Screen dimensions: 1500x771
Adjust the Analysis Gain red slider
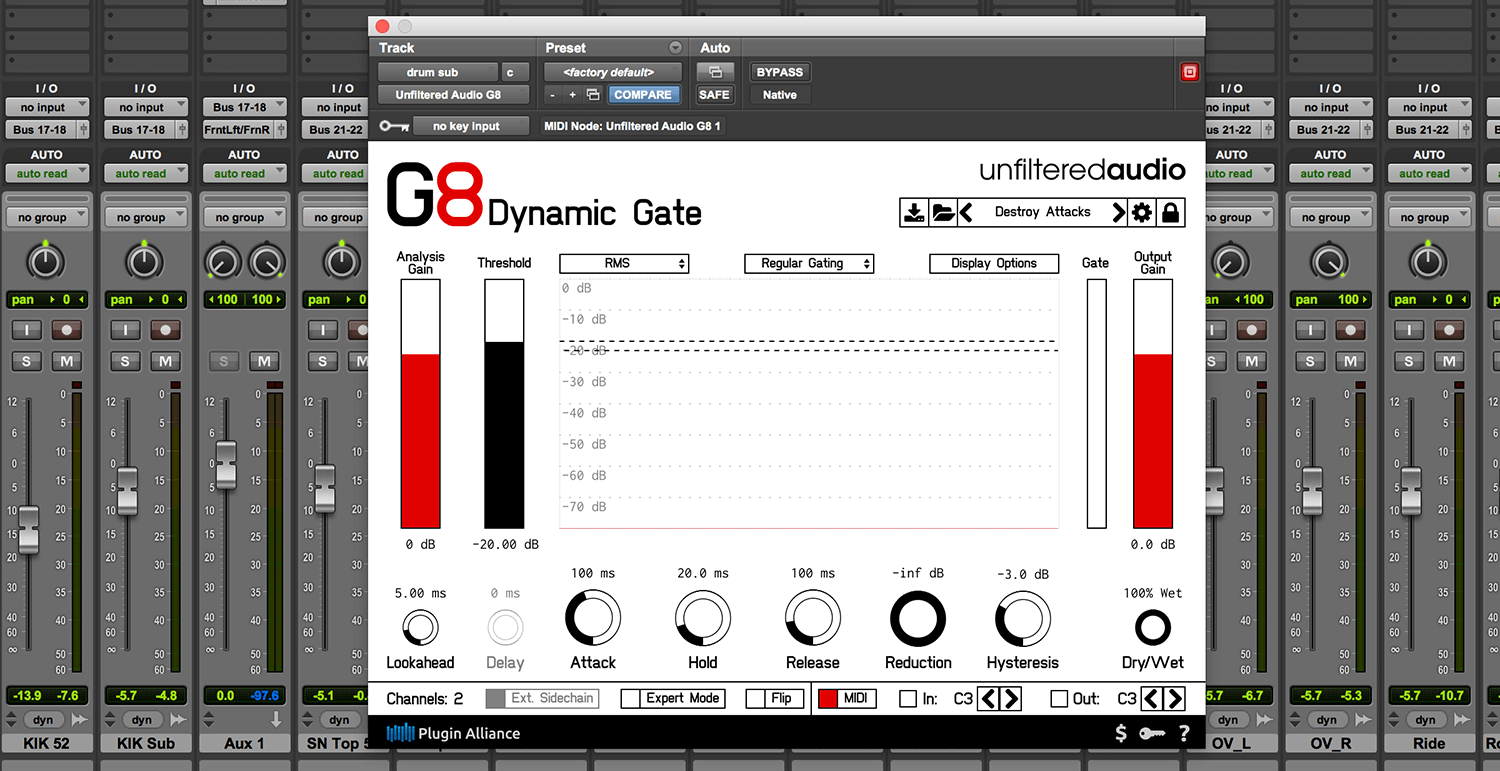click(420, 403)
